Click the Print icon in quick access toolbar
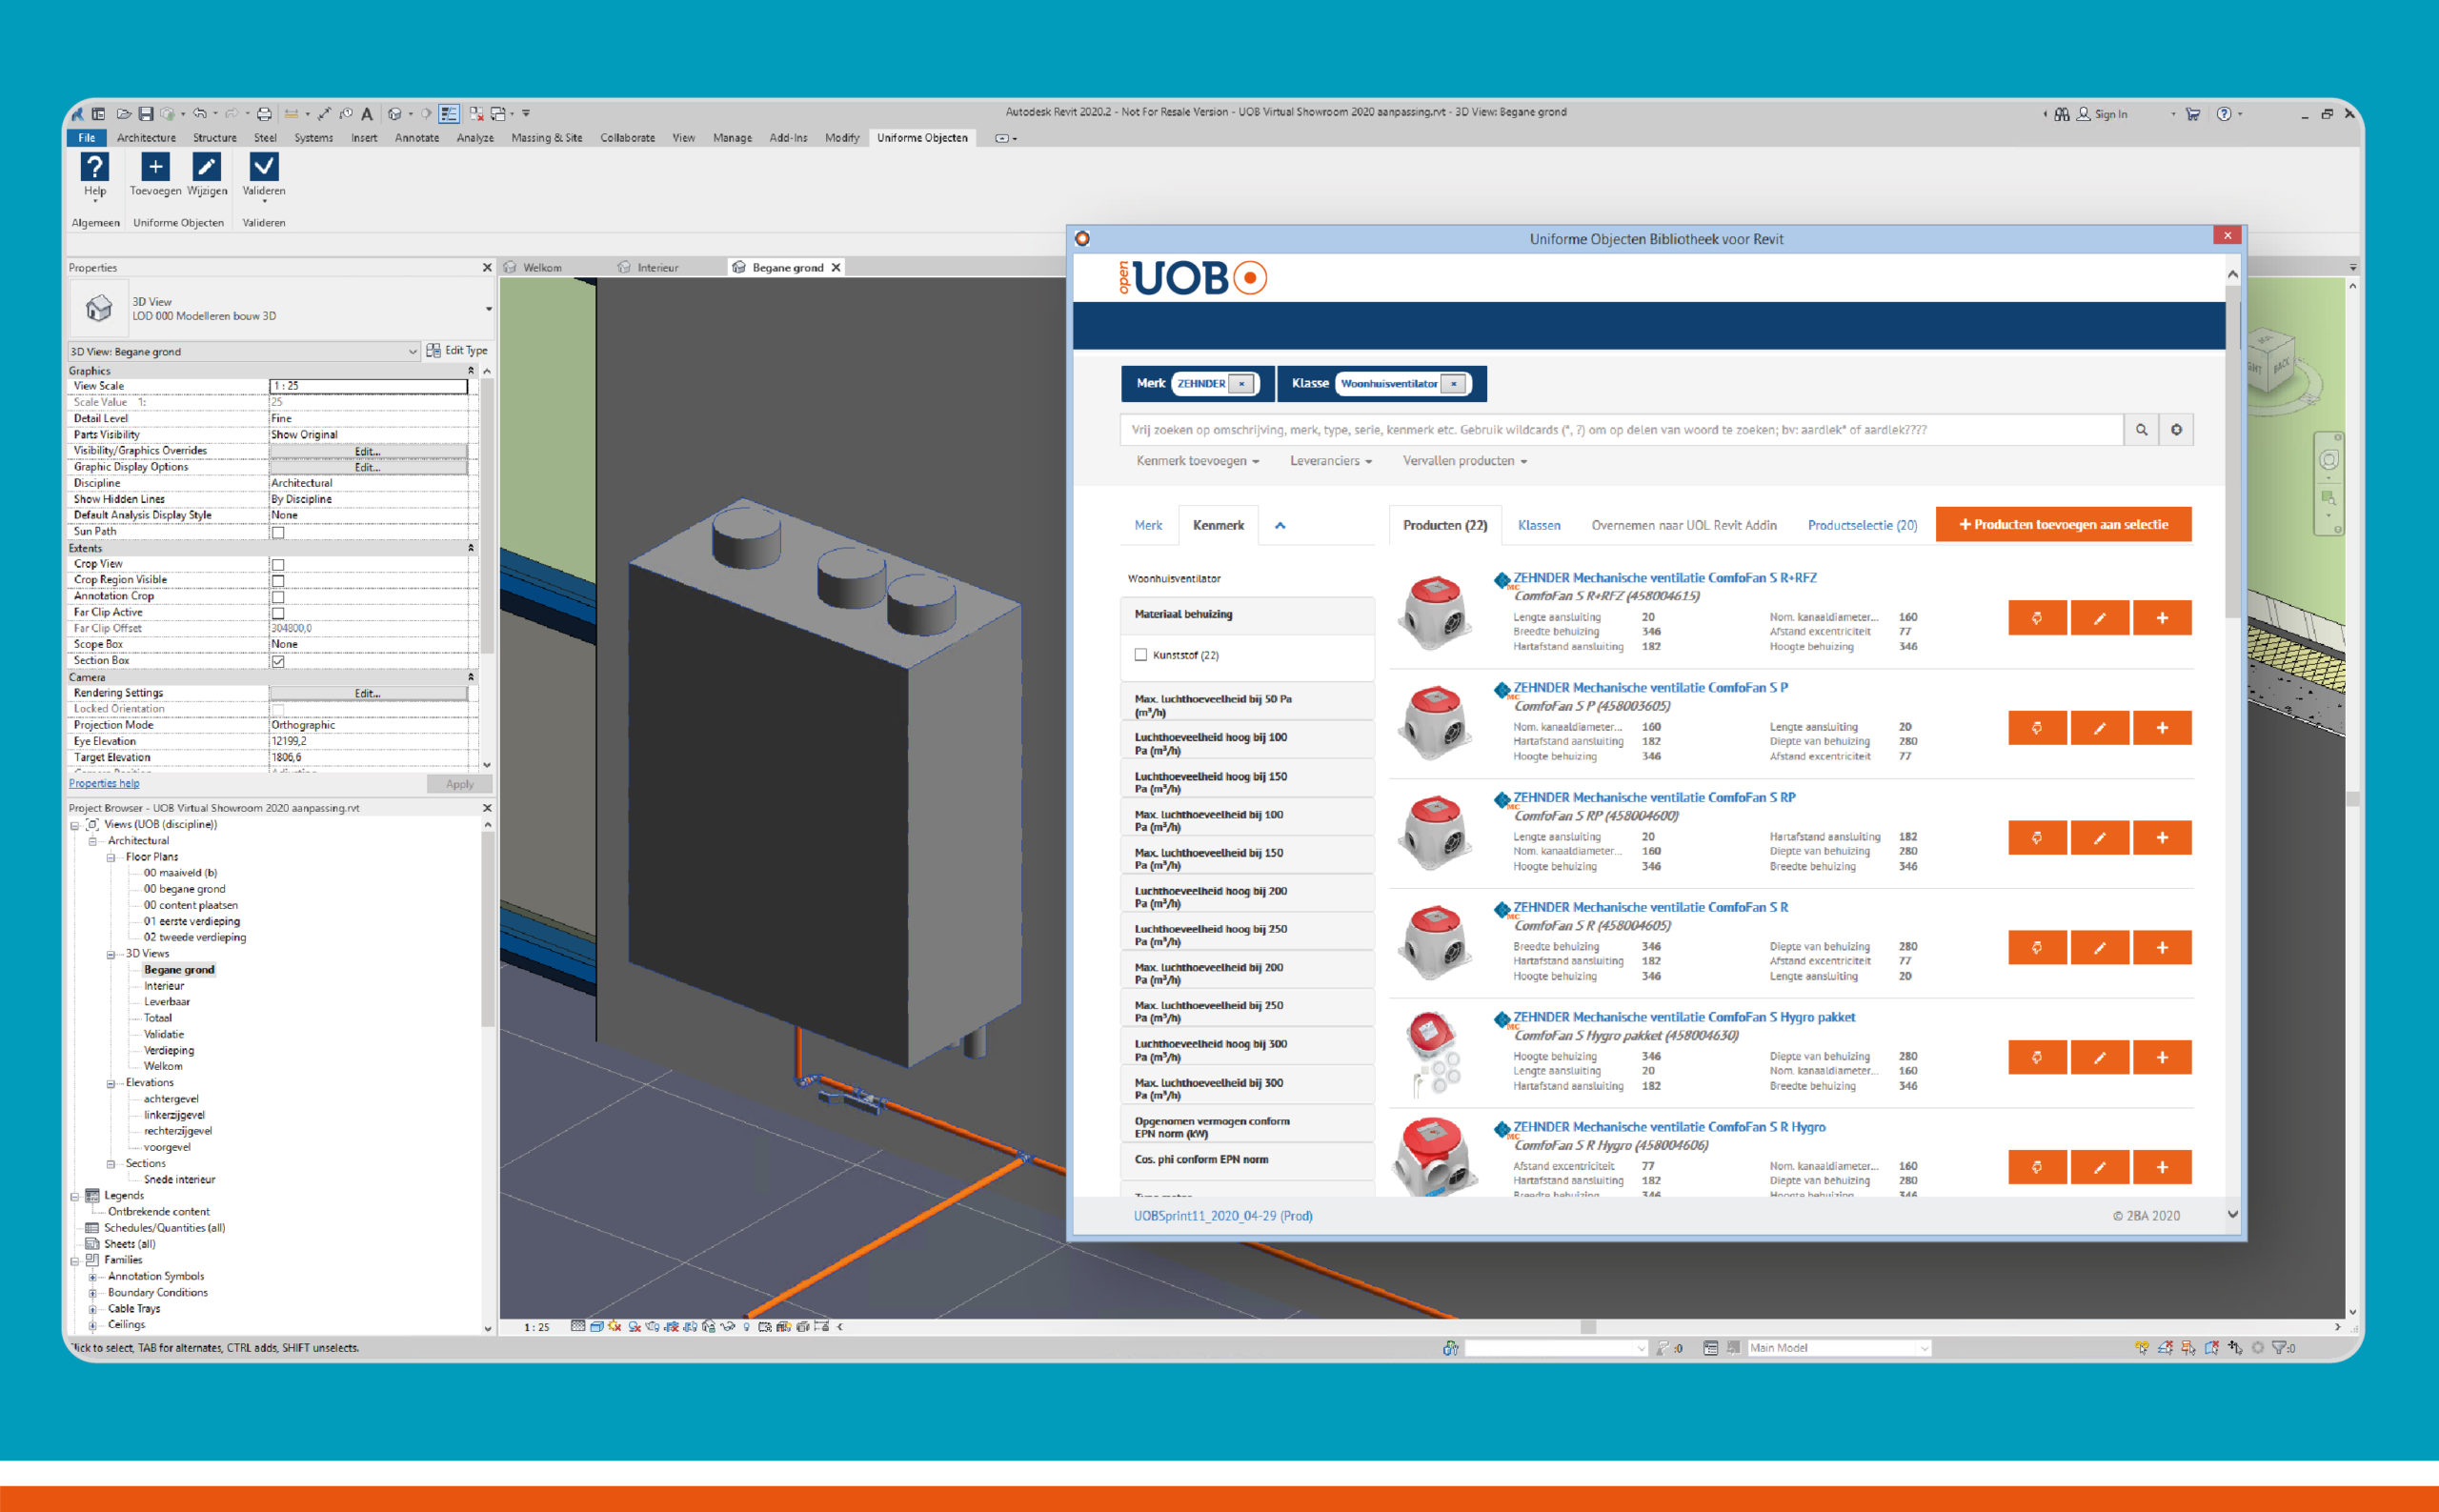Viewport: 2439px width, 1512px height. click(x=264, y=114)
